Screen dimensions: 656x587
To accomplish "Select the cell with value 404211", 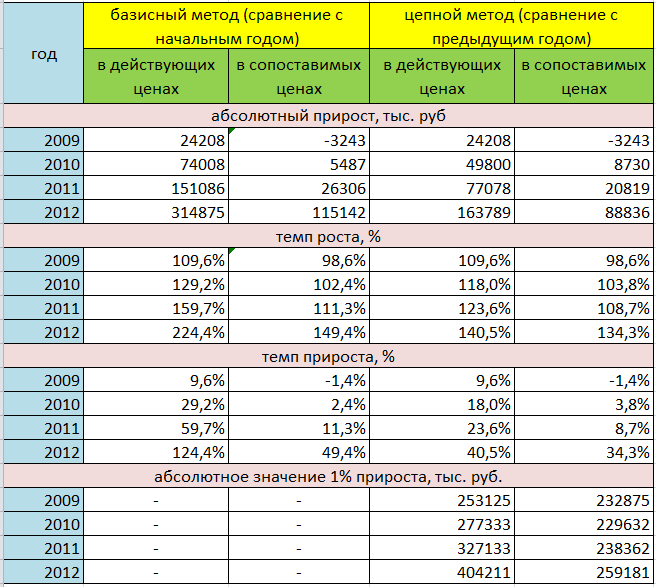I will [442, 572].
